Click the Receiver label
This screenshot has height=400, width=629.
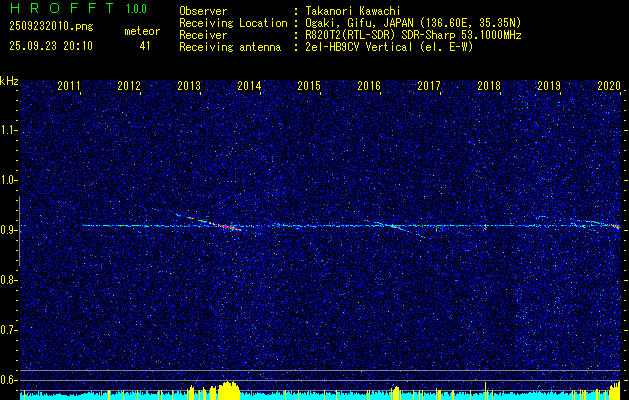pyautogui.click(x=203, y=35)
